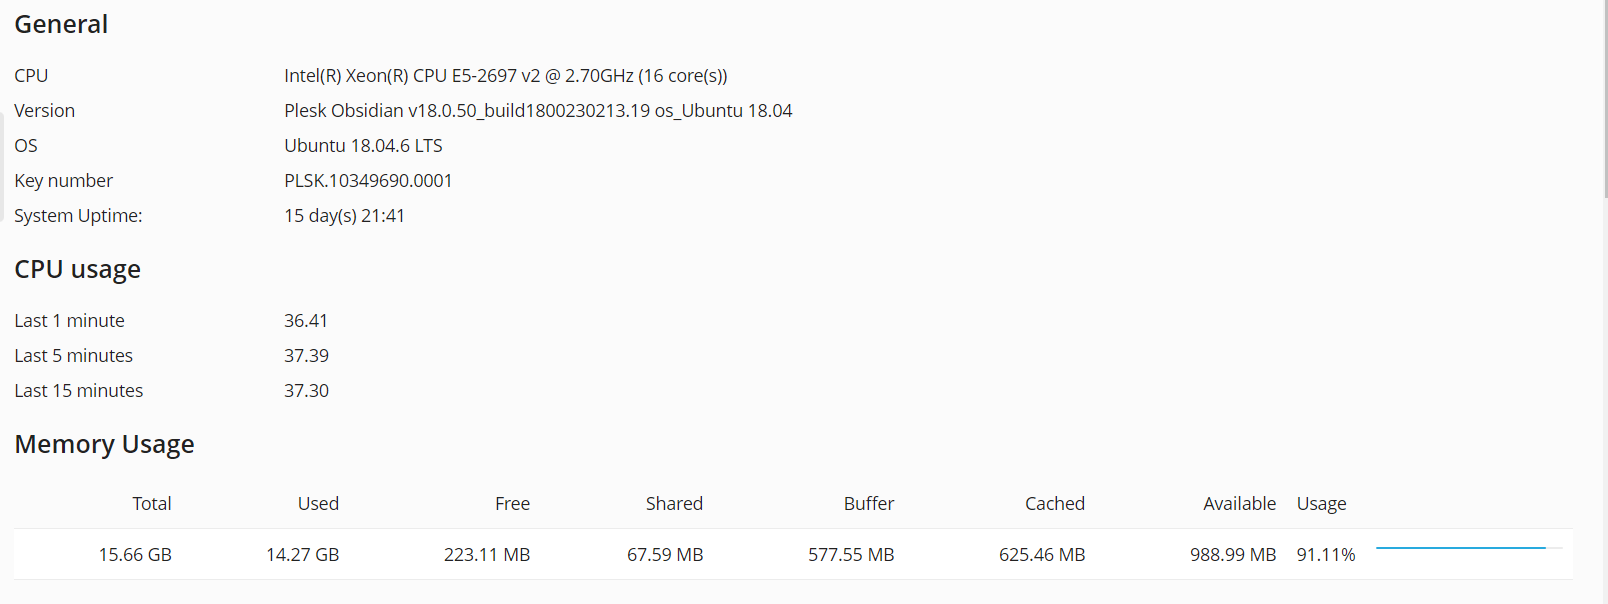Click the Memory Usage section heading
Screen dimensions: 1608x604
click(104, 445)
